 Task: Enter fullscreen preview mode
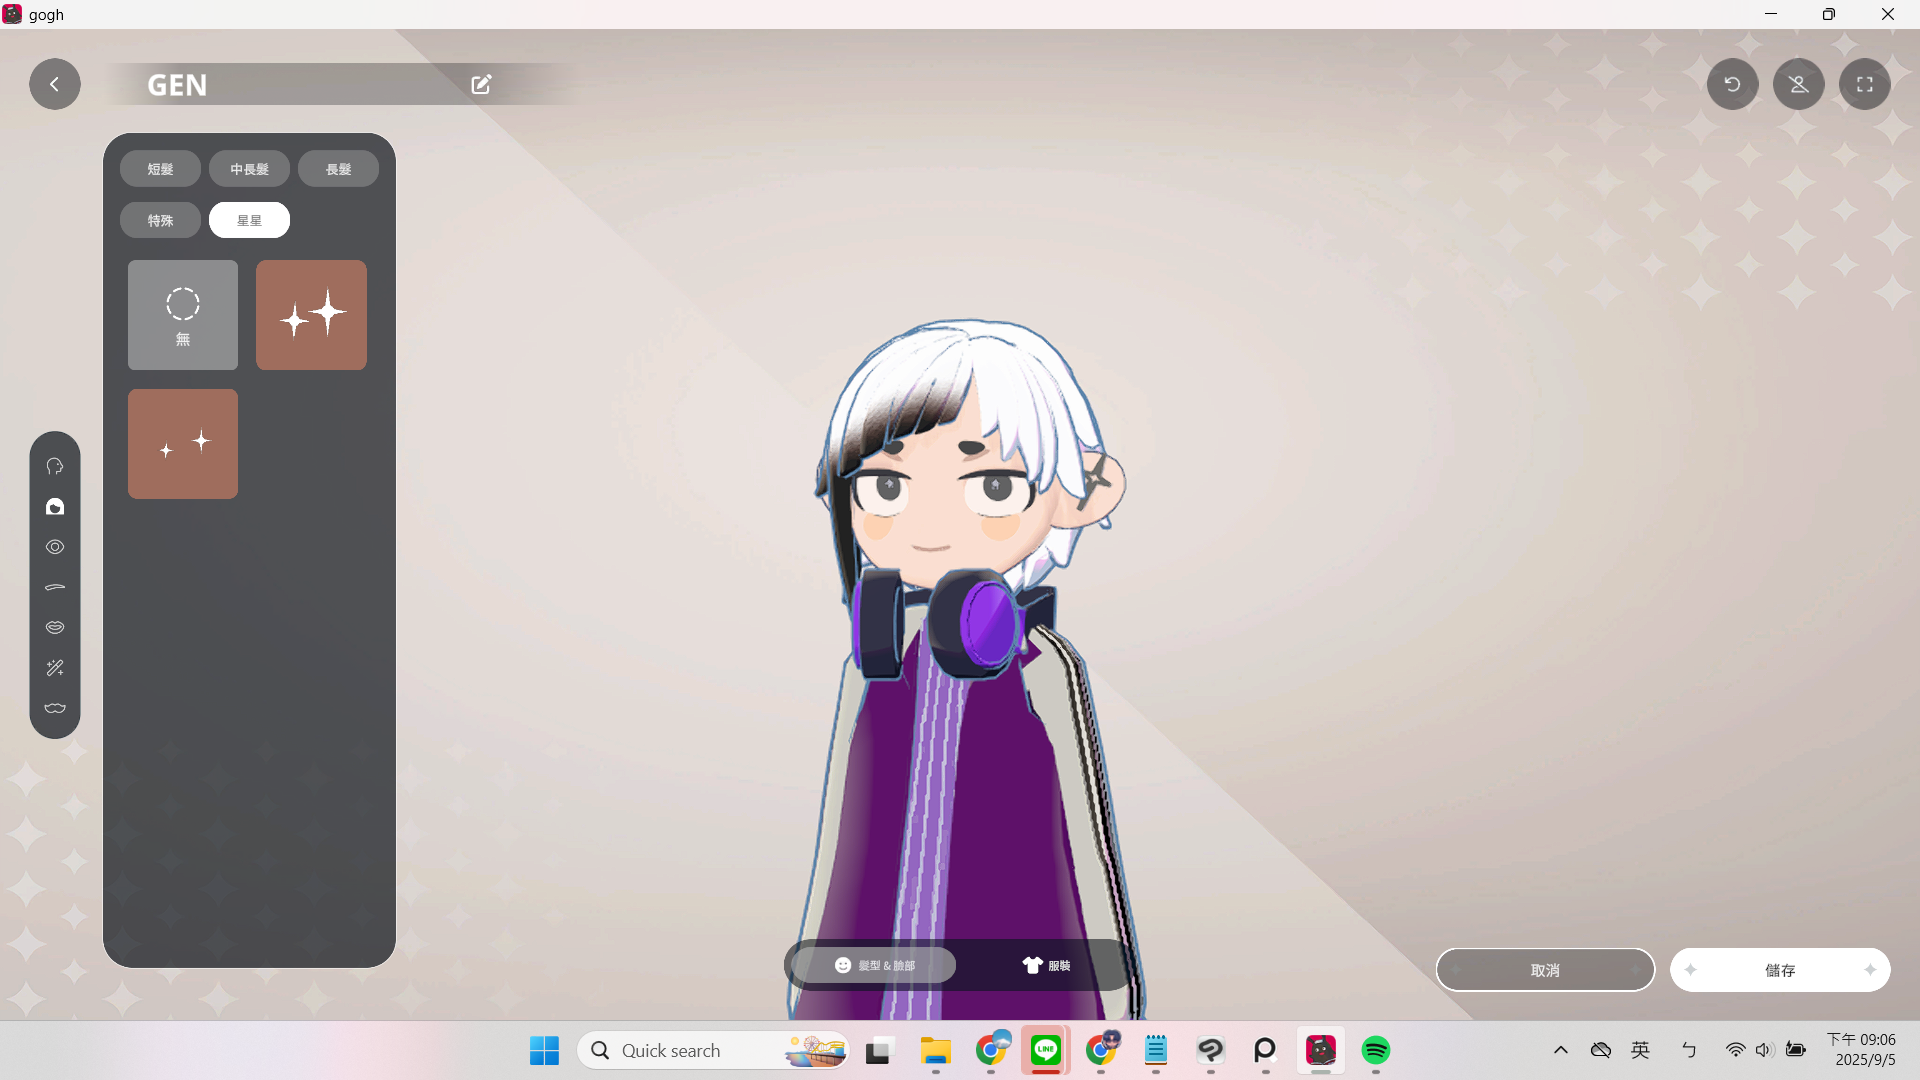[1864, 84]
